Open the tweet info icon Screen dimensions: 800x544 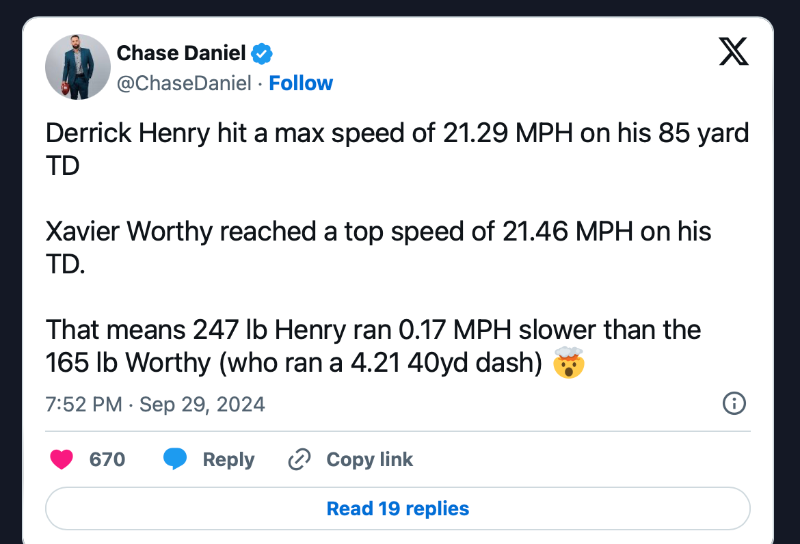click(x=734, y=403)
